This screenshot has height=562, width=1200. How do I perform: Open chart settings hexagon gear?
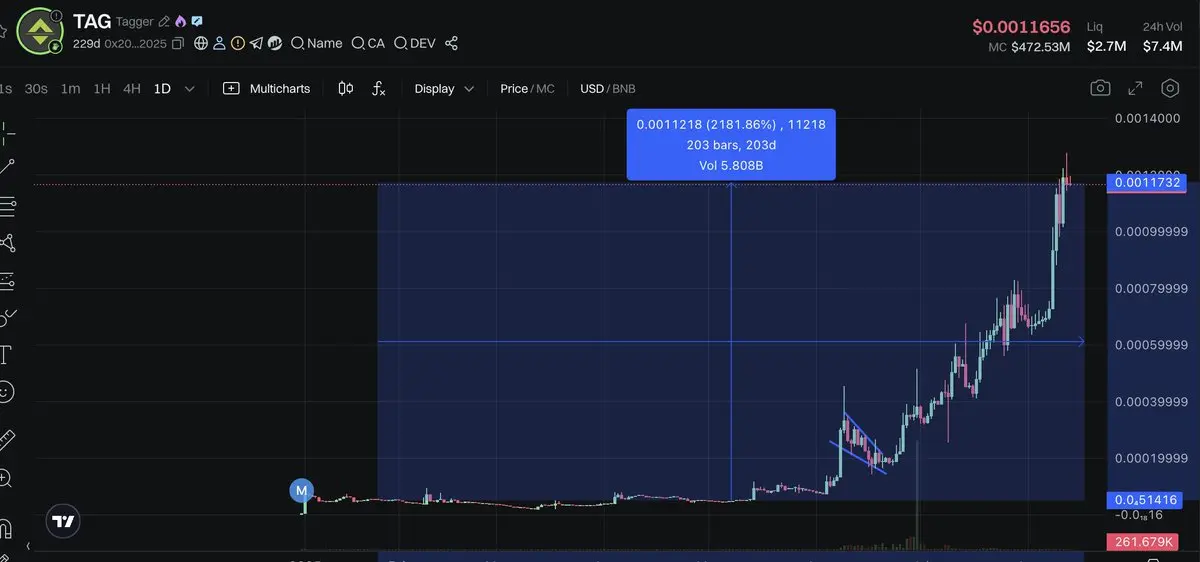(x=1170, y=89)
